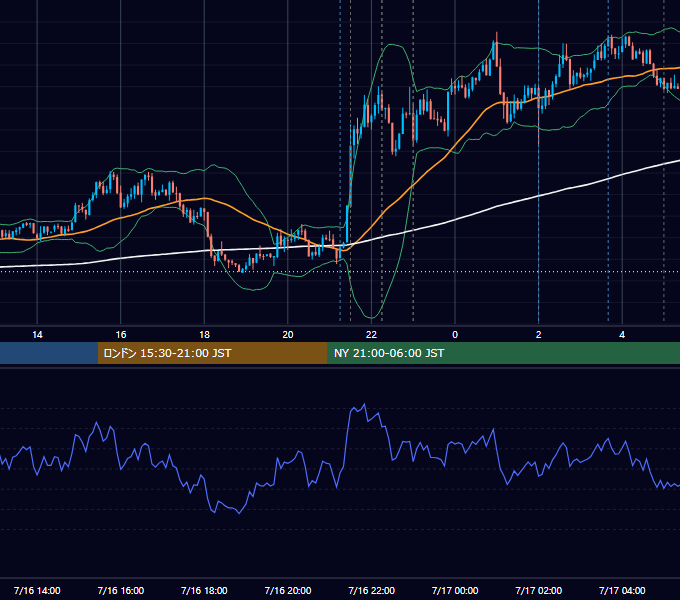
Task: Click hour label 4 on price chart axis
Action: pos(622,335)
